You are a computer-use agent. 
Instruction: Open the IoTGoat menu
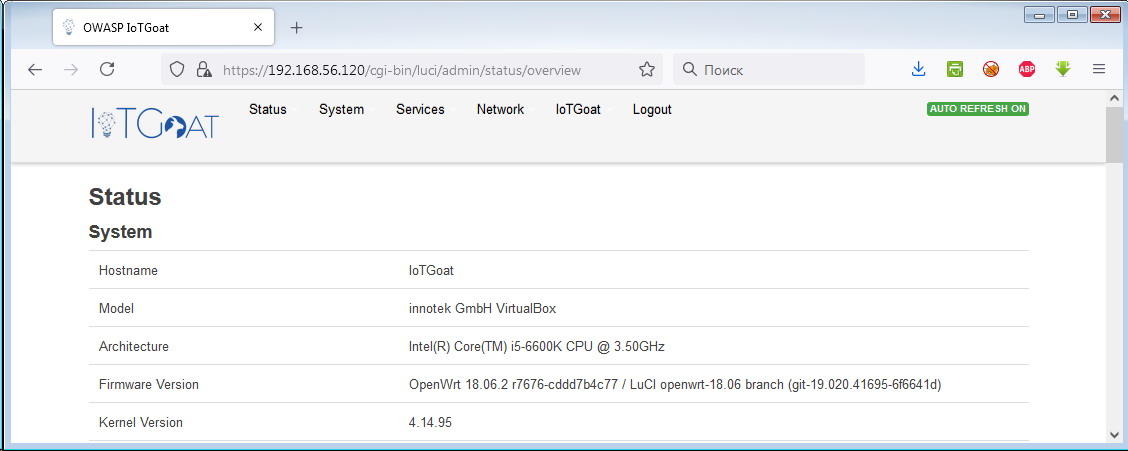pyautogui.click(x=578, y=109)
